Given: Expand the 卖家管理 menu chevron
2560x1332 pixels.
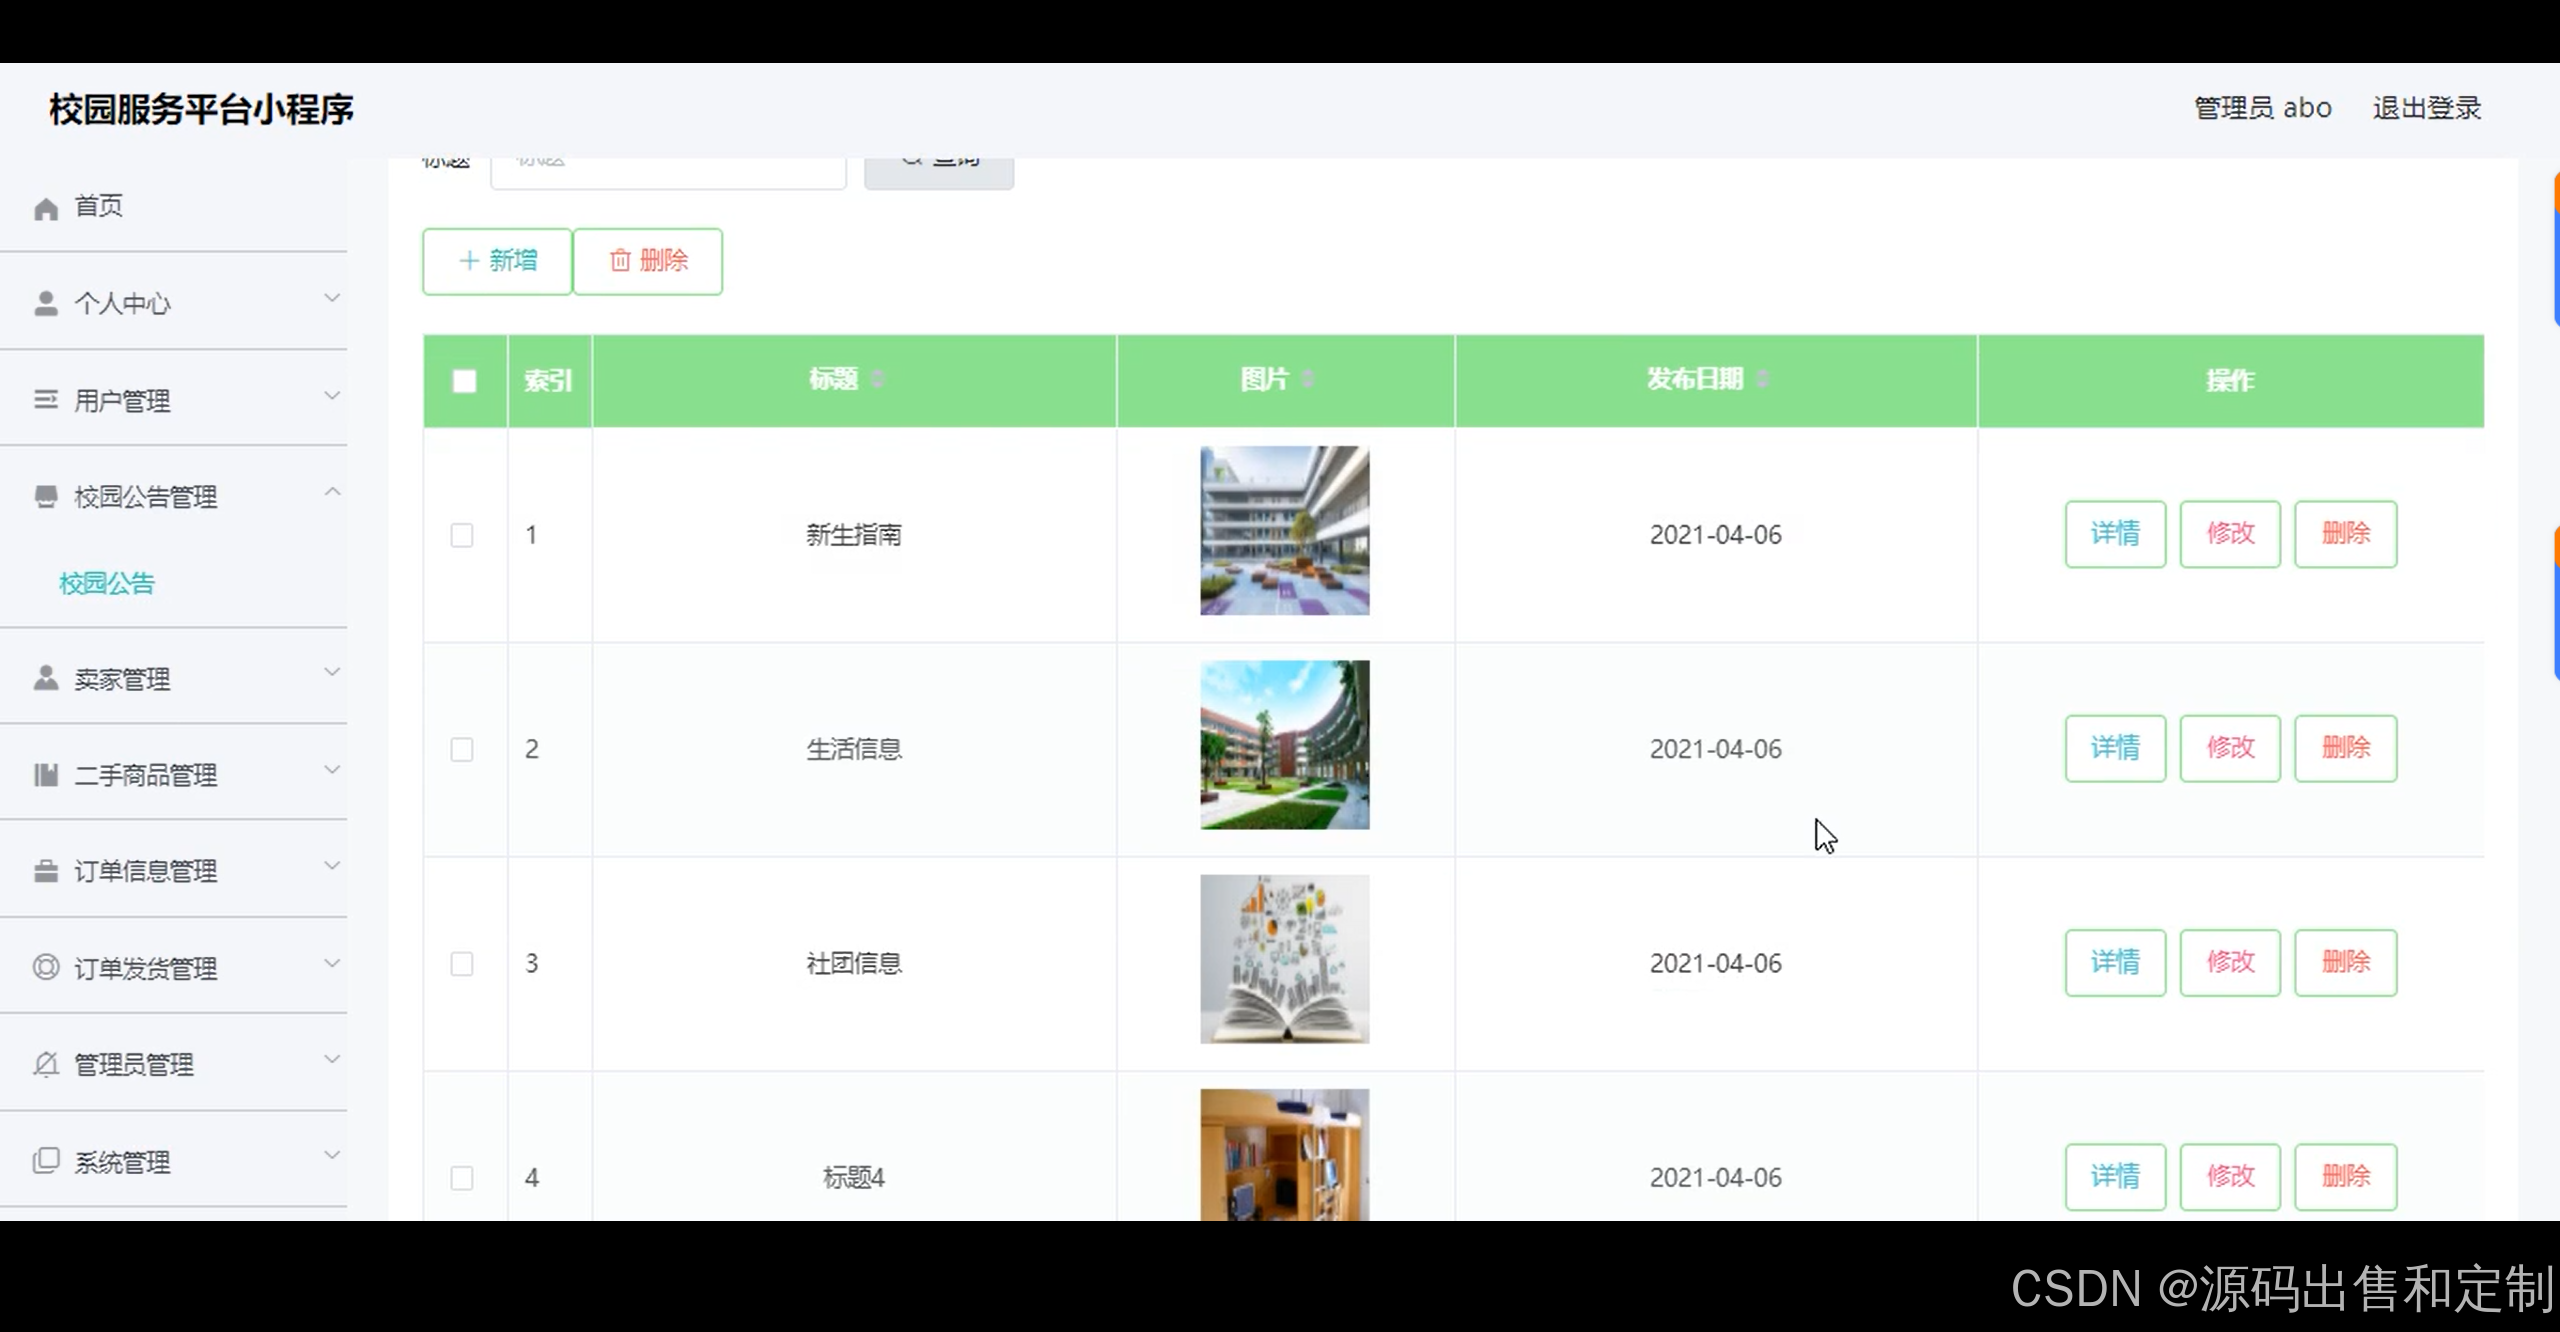Looking at the screenshot, I should tap(332, 673).
